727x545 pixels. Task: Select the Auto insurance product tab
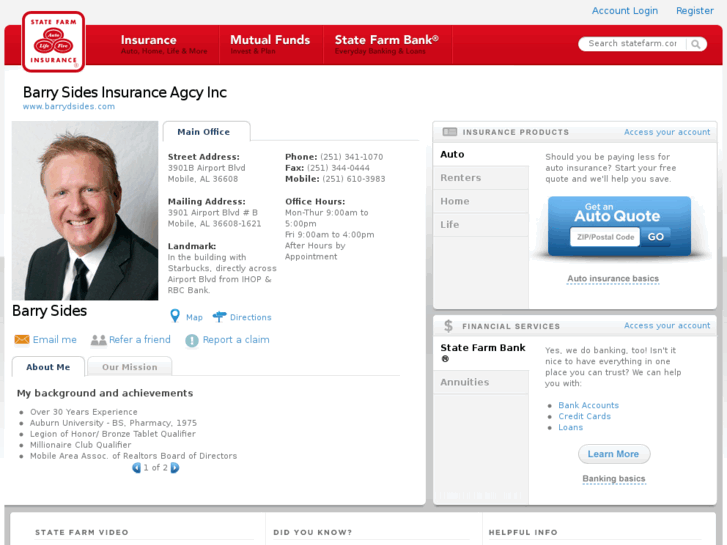481,154
